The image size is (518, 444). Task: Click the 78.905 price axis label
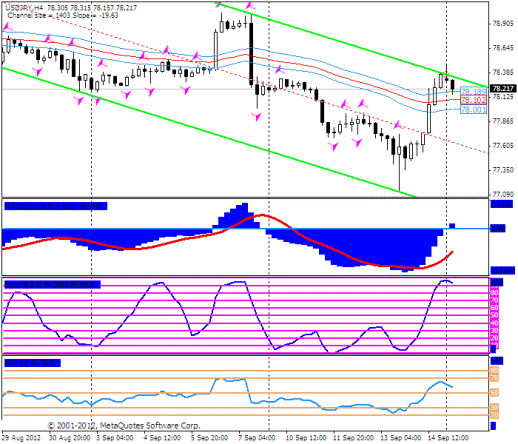[x=503, y=24]
